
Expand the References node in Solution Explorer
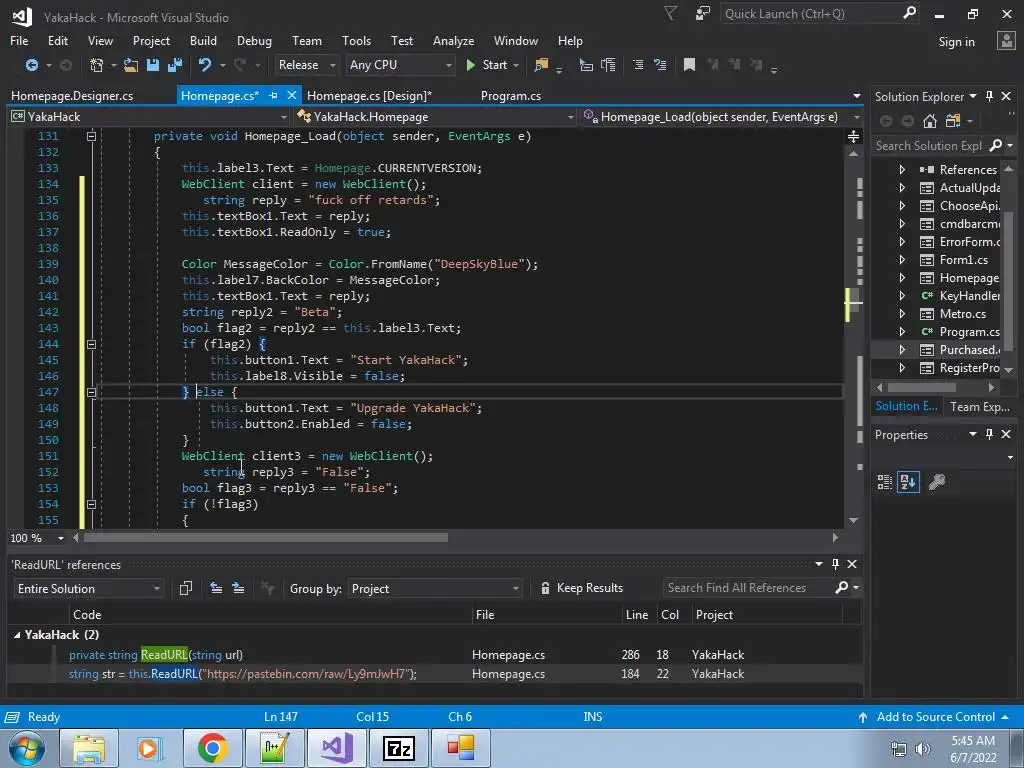click(902, 169)
